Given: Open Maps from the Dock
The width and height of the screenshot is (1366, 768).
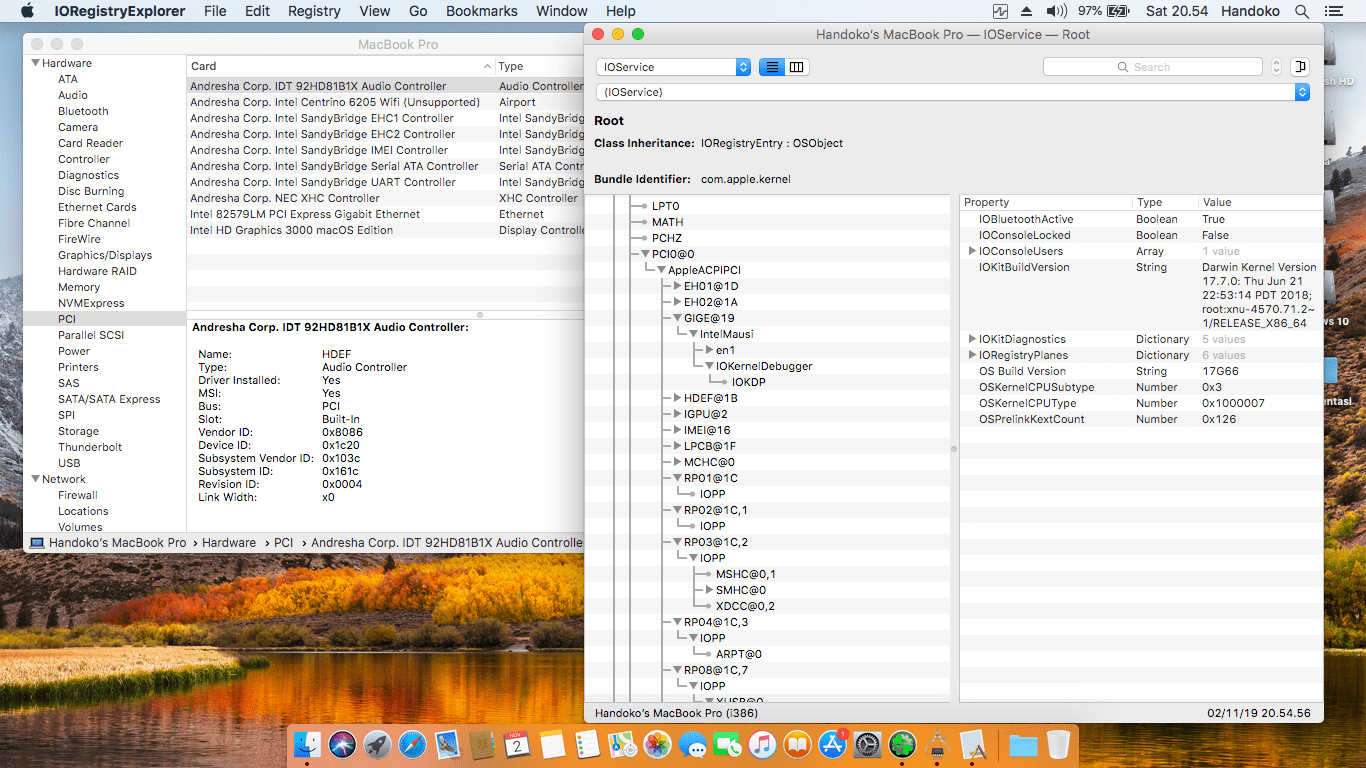Looking at the screenshot, I should (622, 744).
